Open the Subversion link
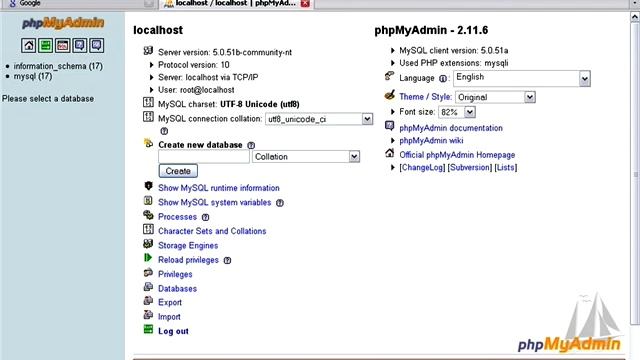Screen dimensions: 640x360 coord(470,167)
